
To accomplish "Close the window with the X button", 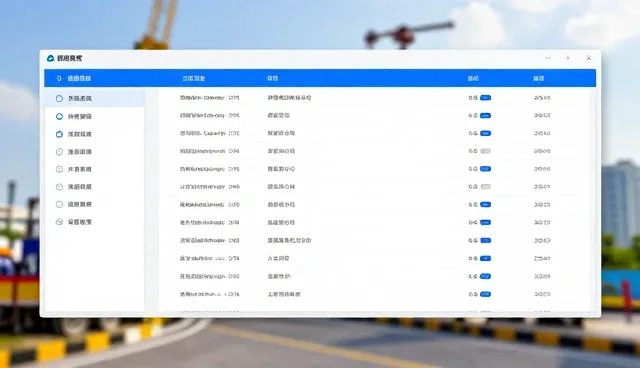I will tap(589, 58).
